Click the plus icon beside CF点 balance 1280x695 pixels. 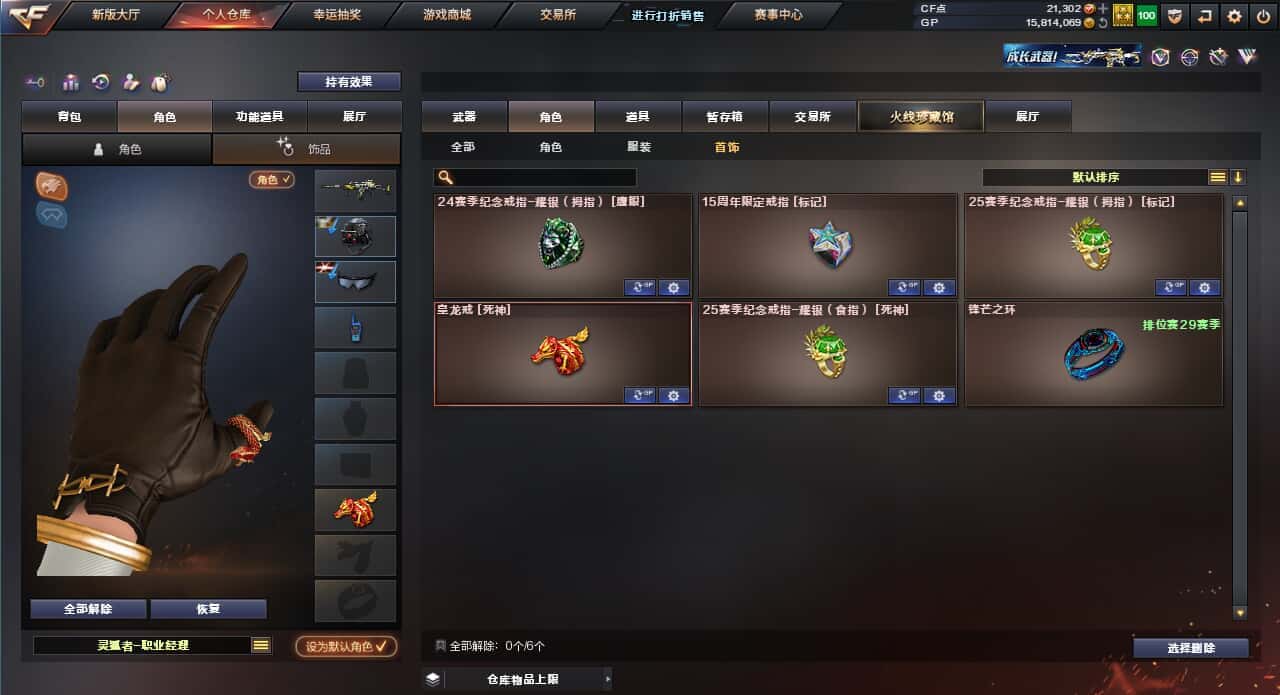click(x=1103, y=8)
